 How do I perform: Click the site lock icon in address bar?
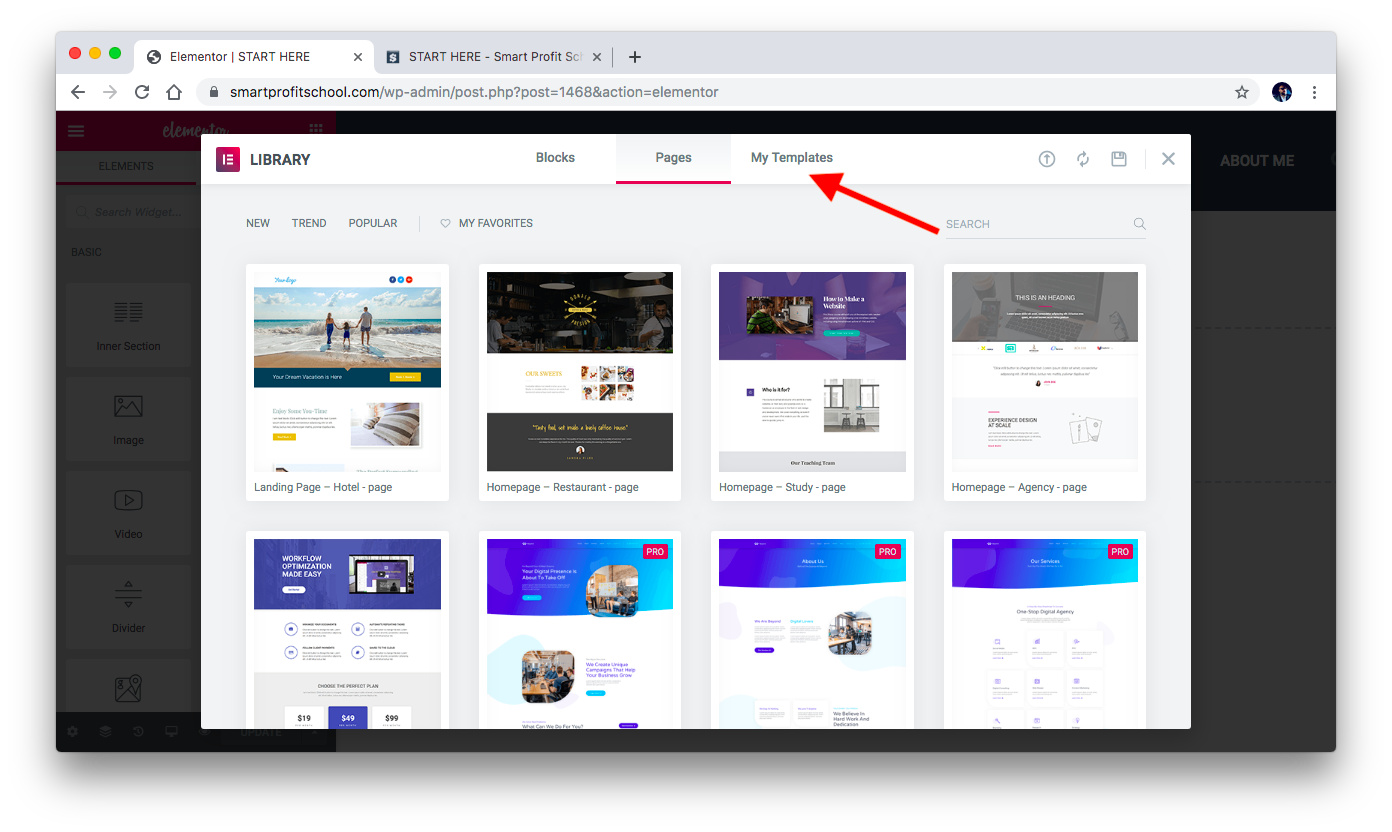point(213,92)
